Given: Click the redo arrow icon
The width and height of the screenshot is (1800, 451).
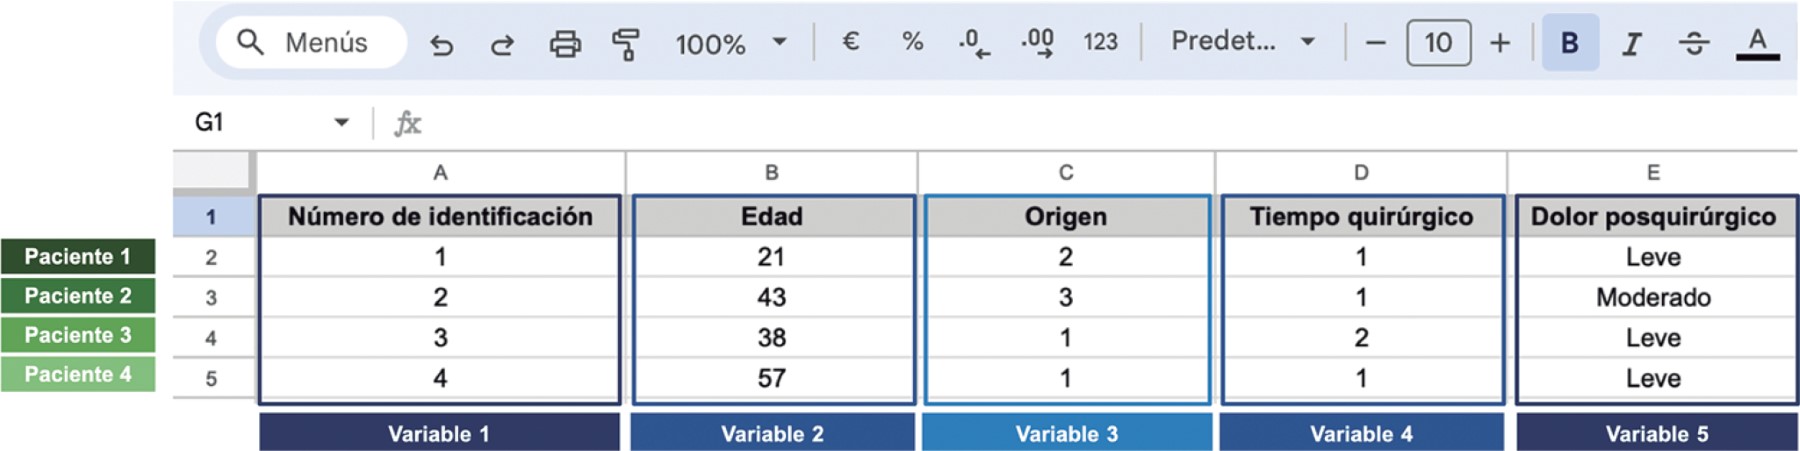Looking at the screenshot, I should click(x=502, y=44).
